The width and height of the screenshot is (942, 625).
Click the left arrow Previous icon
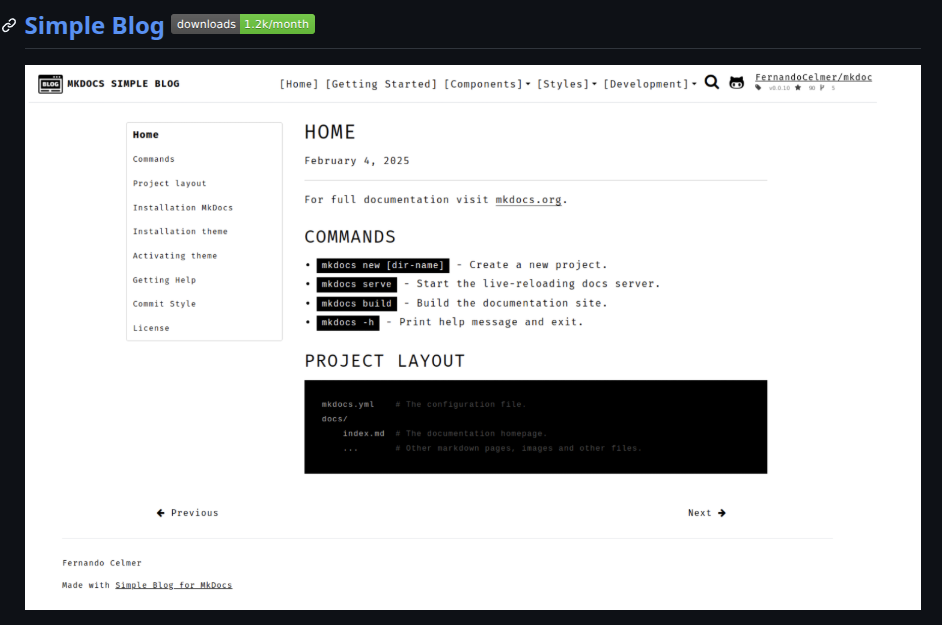(x=161, y=513)
